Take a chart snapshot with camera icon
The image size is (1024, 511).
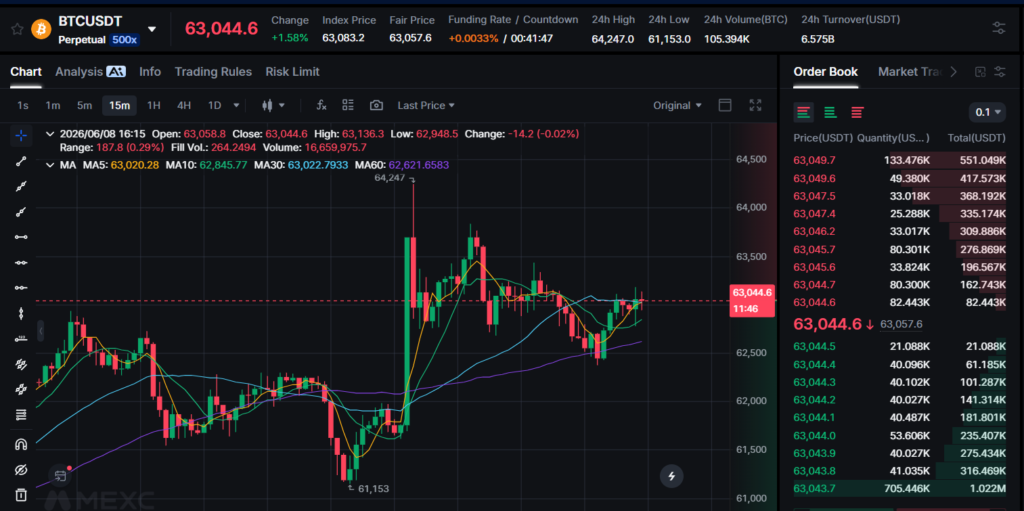tap(376, 105)
